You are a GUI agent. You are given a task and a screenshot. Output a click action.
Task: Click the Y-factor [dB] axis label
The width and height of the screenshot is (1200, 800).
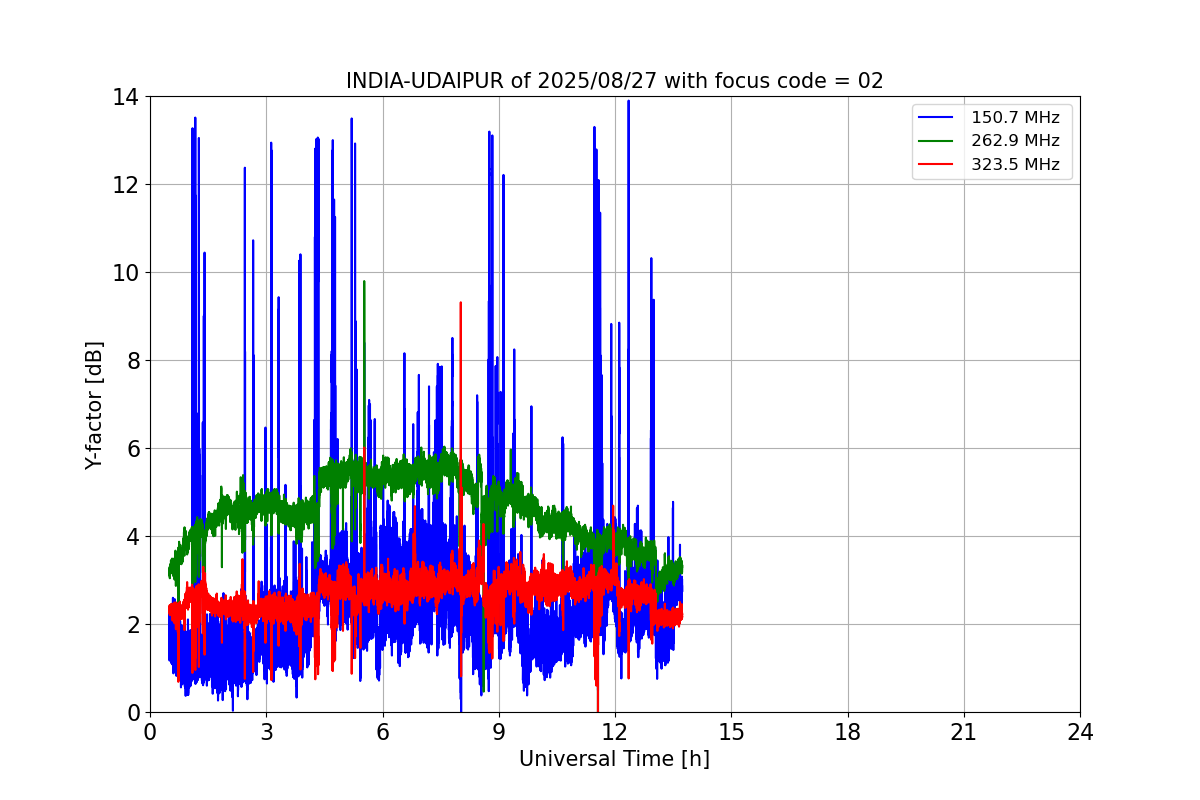click(94, 405)
